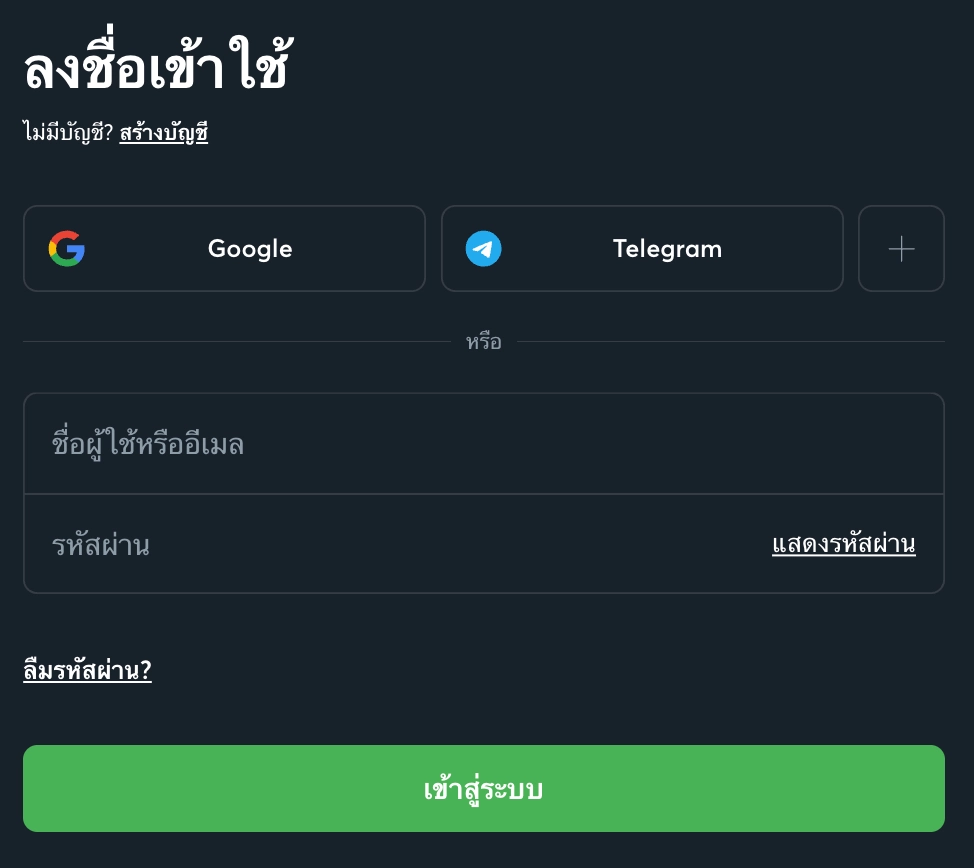Click the divider line right of หรือ
The height and width of the screenshot is (868, 974).
click(x=730, y=342)
